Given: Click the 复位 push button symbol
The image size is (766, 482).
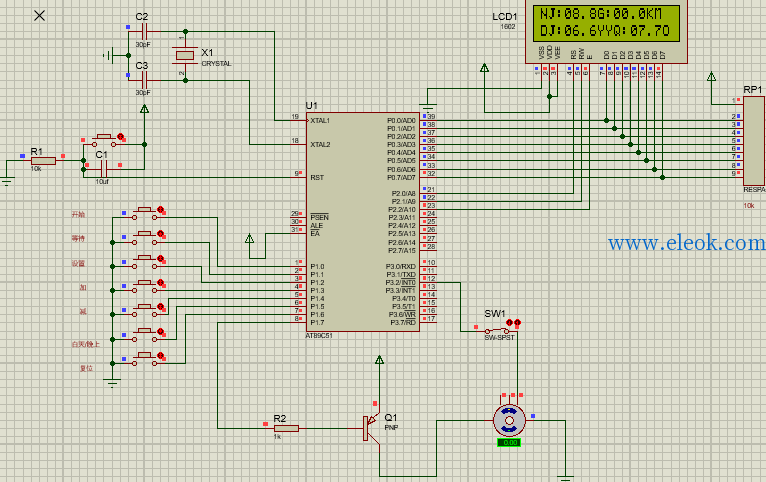Looking at the screenshot, I should pos(145,359).
